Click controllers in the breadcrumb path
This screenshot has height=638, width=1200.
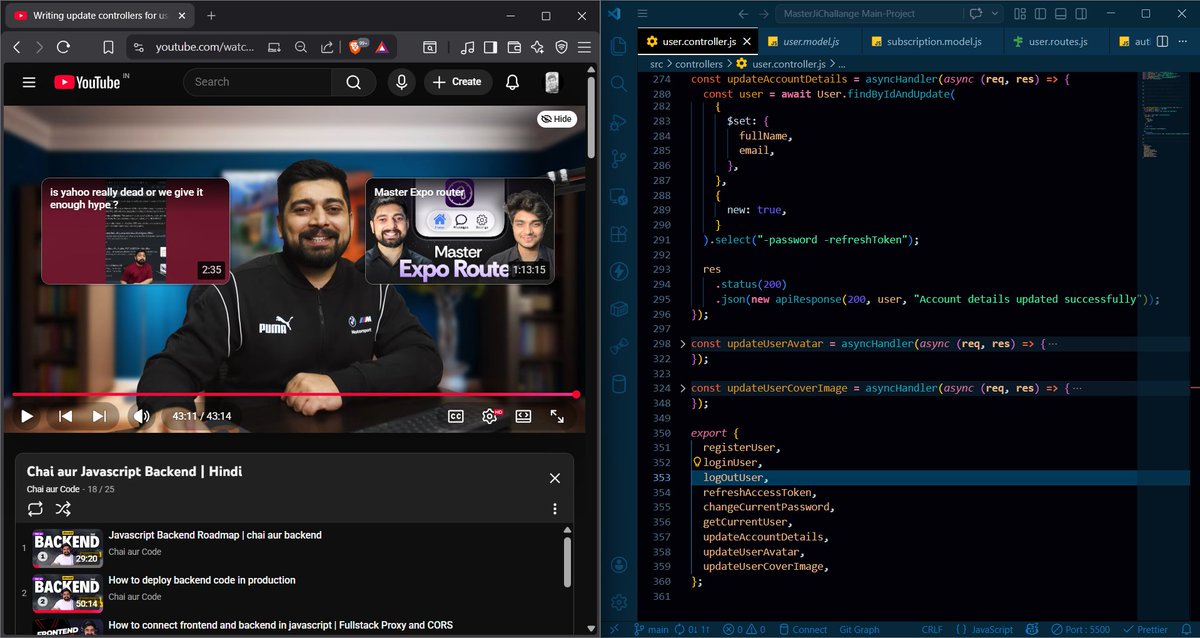[x=698, y=64]
